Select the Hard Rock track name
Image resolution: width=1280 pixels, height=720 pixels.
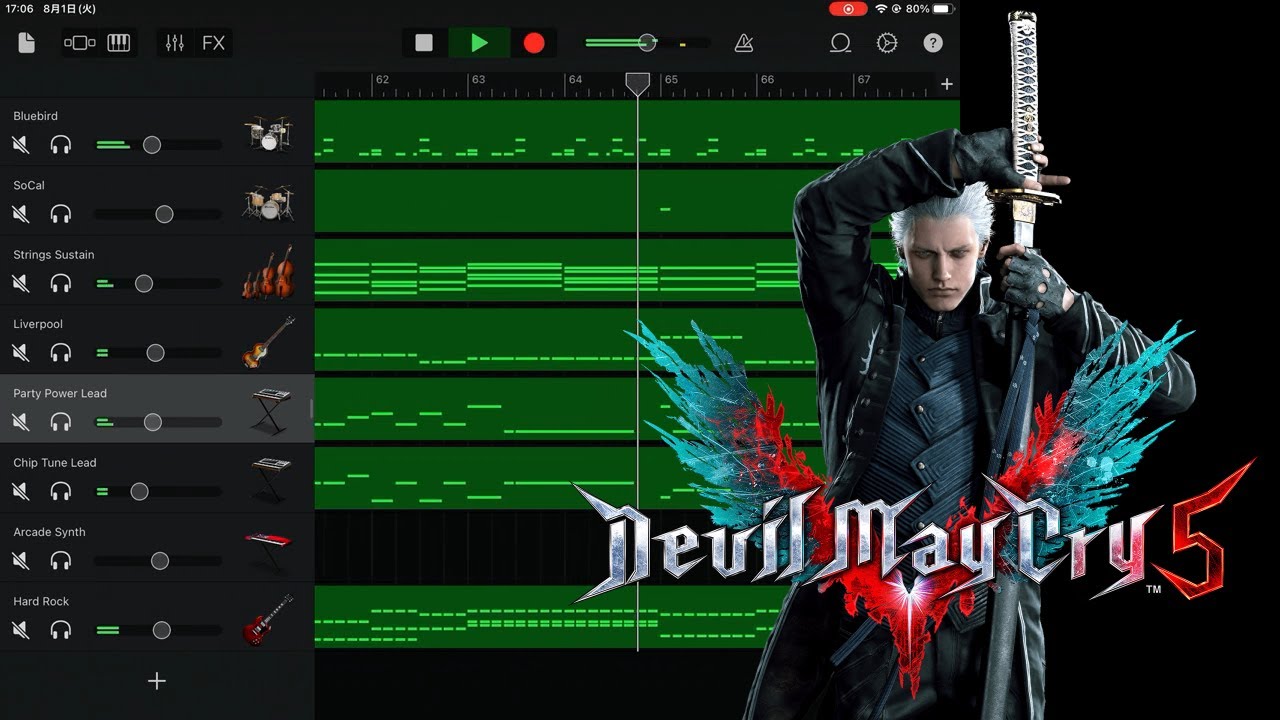pyautogui.click(x=41, y=601)
